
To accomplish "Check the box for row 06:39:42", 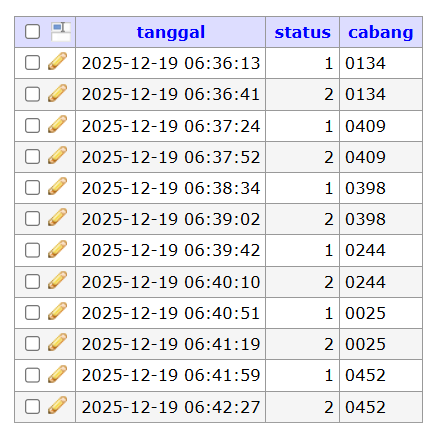I will (x=33, y=250).
